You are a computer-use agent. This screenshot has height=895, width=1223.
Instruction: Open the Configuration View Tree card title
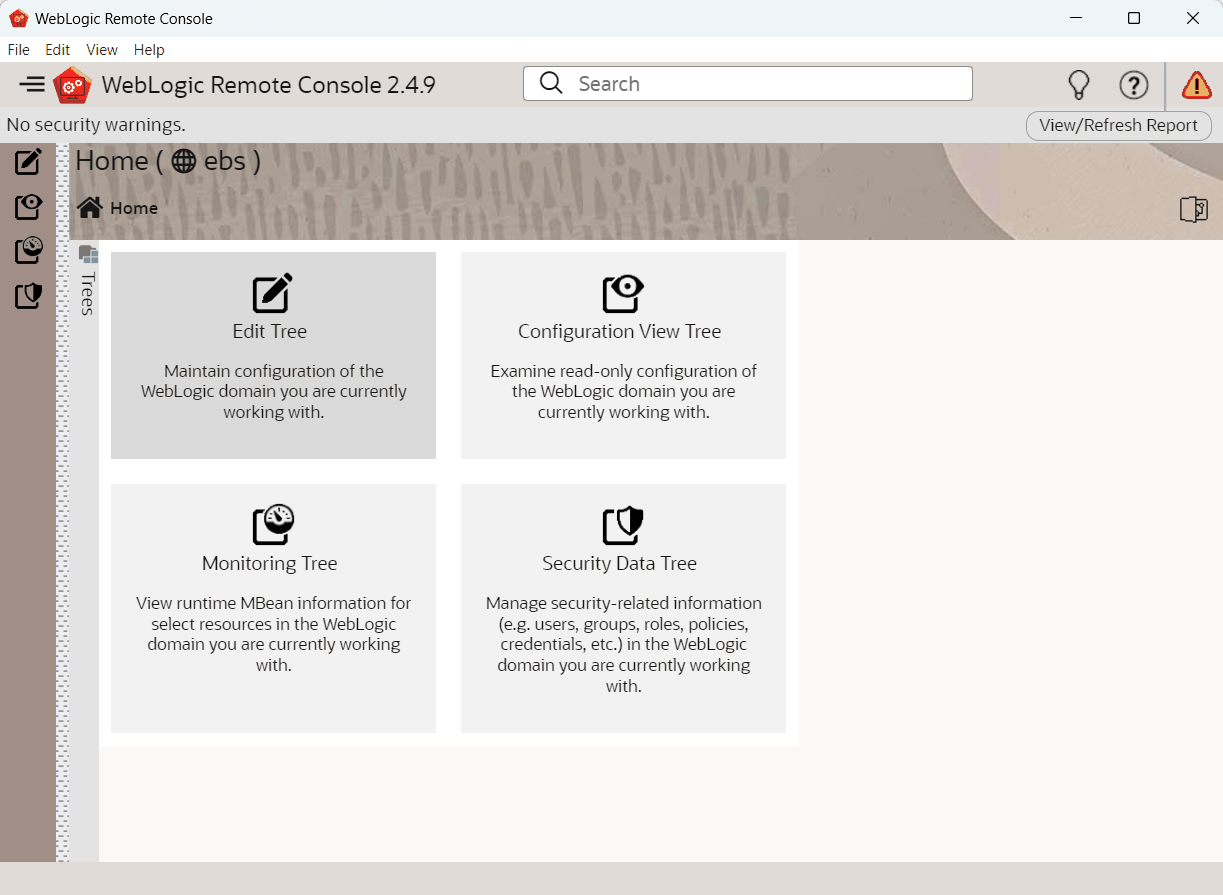620,331
